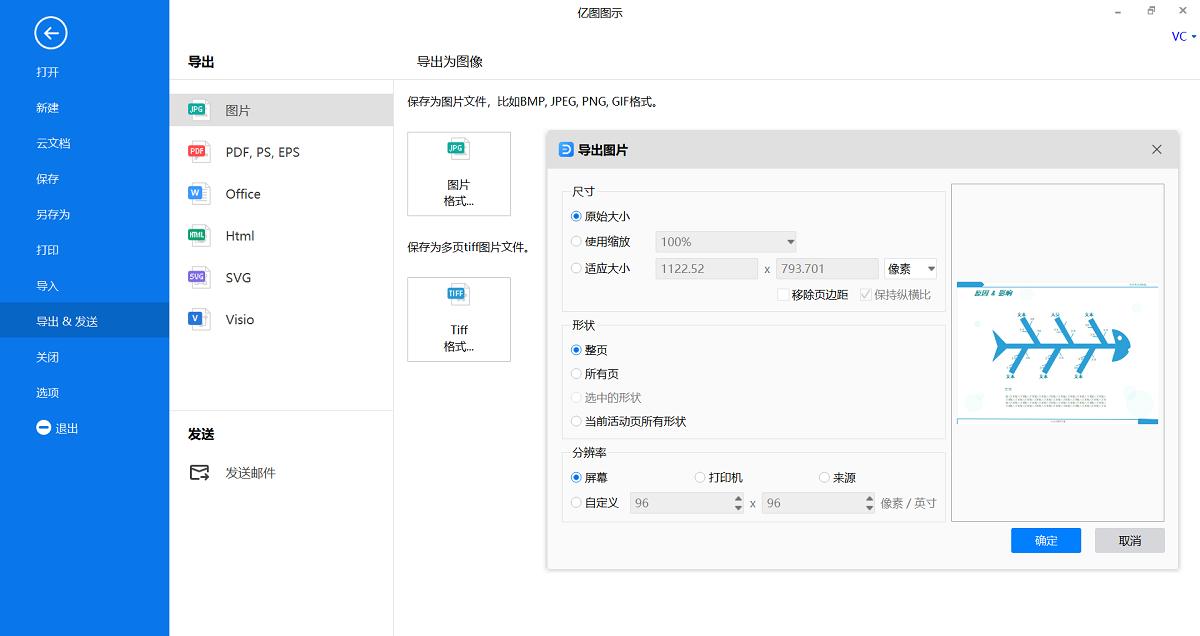
Task: Select the JPG 图片 export format icon
Action: (x=197, y=109)
